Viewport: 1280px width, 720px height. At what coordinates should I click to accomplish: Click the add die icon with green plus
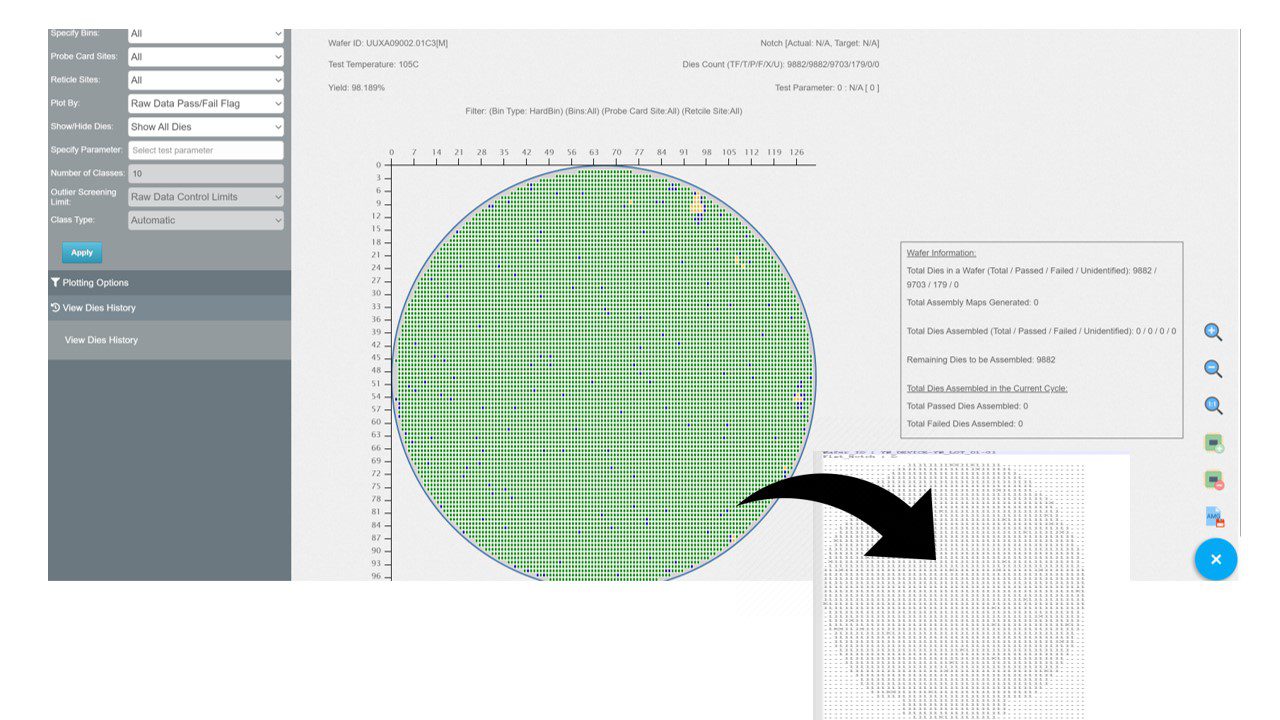(1214, 443)
